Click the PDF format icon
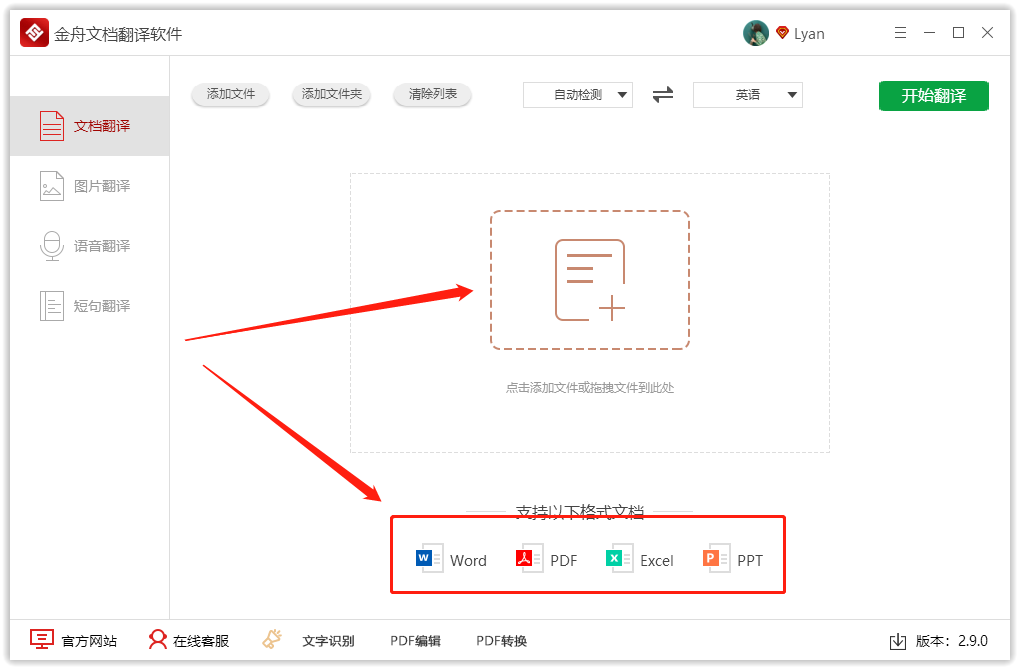Screen dimensions: 1020x670 coord(530,558)
